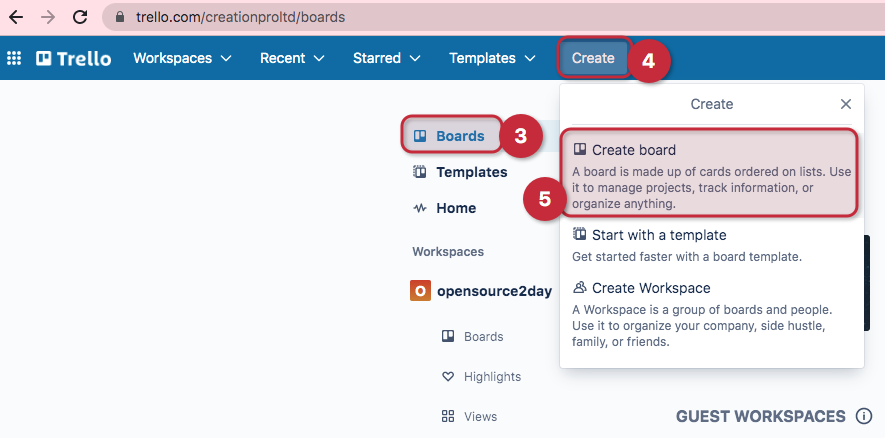Screen dimensions: 885x438
Task: Expand the Workspaces dropdown
Action: [182, 58]
